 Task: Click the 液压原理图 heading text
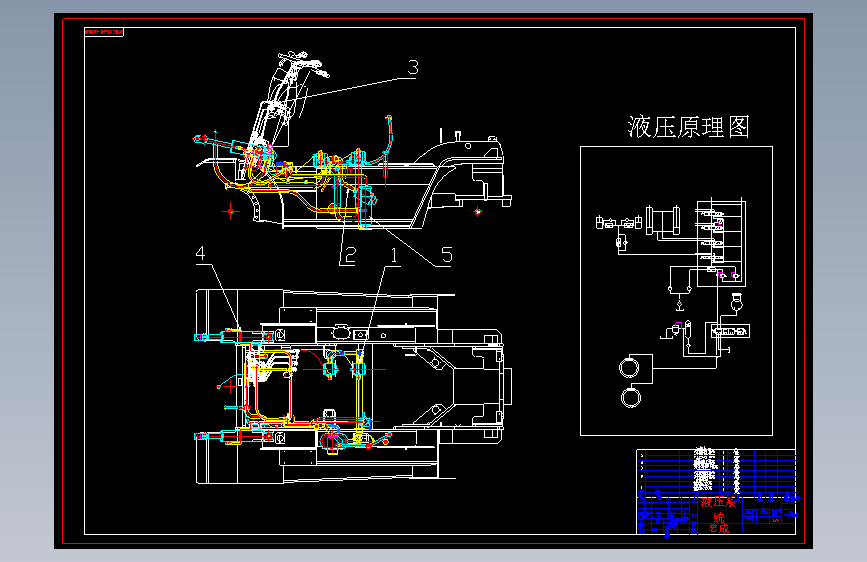coord(688,127)
